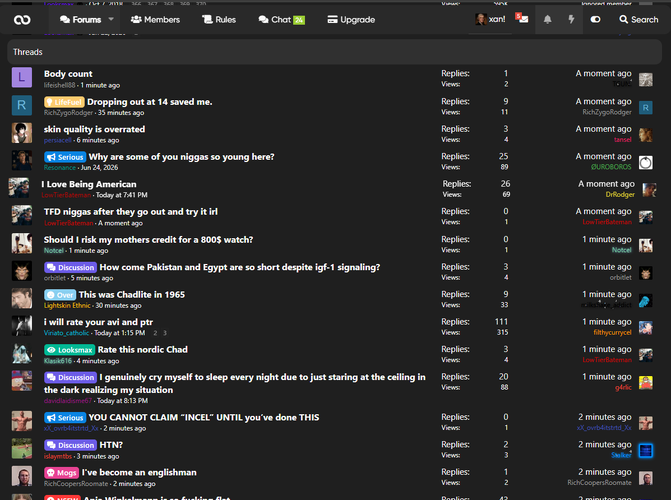This screenshot has width=671, height=500.
Task: Click the Klasik616 thread starter avatar
Action: click(x=22, y=354)
